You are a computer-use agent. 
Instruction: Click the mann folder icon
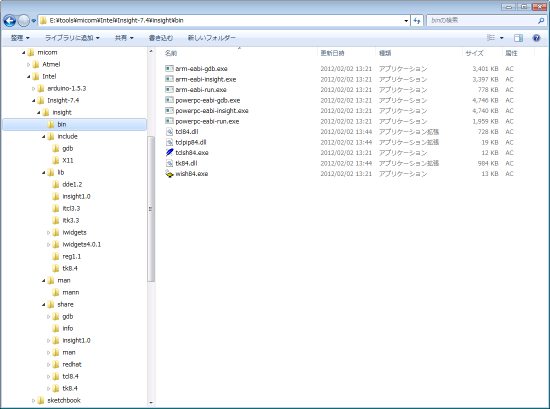click(x=55, y=292)
